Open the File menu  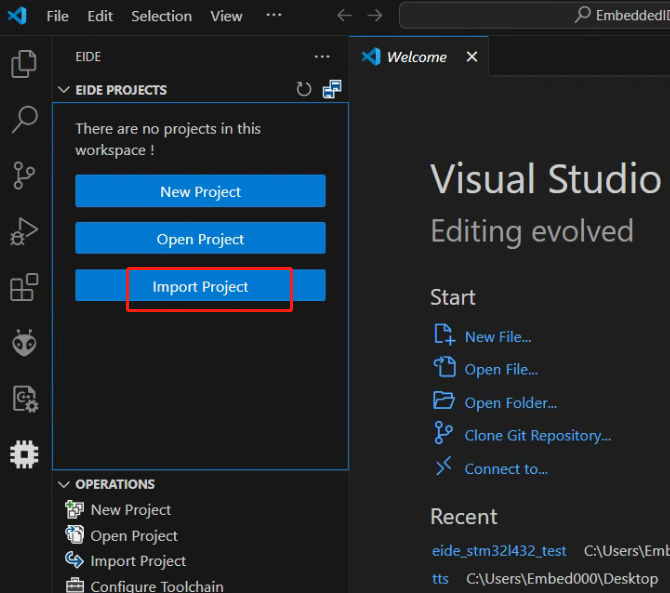click(57, 16)
